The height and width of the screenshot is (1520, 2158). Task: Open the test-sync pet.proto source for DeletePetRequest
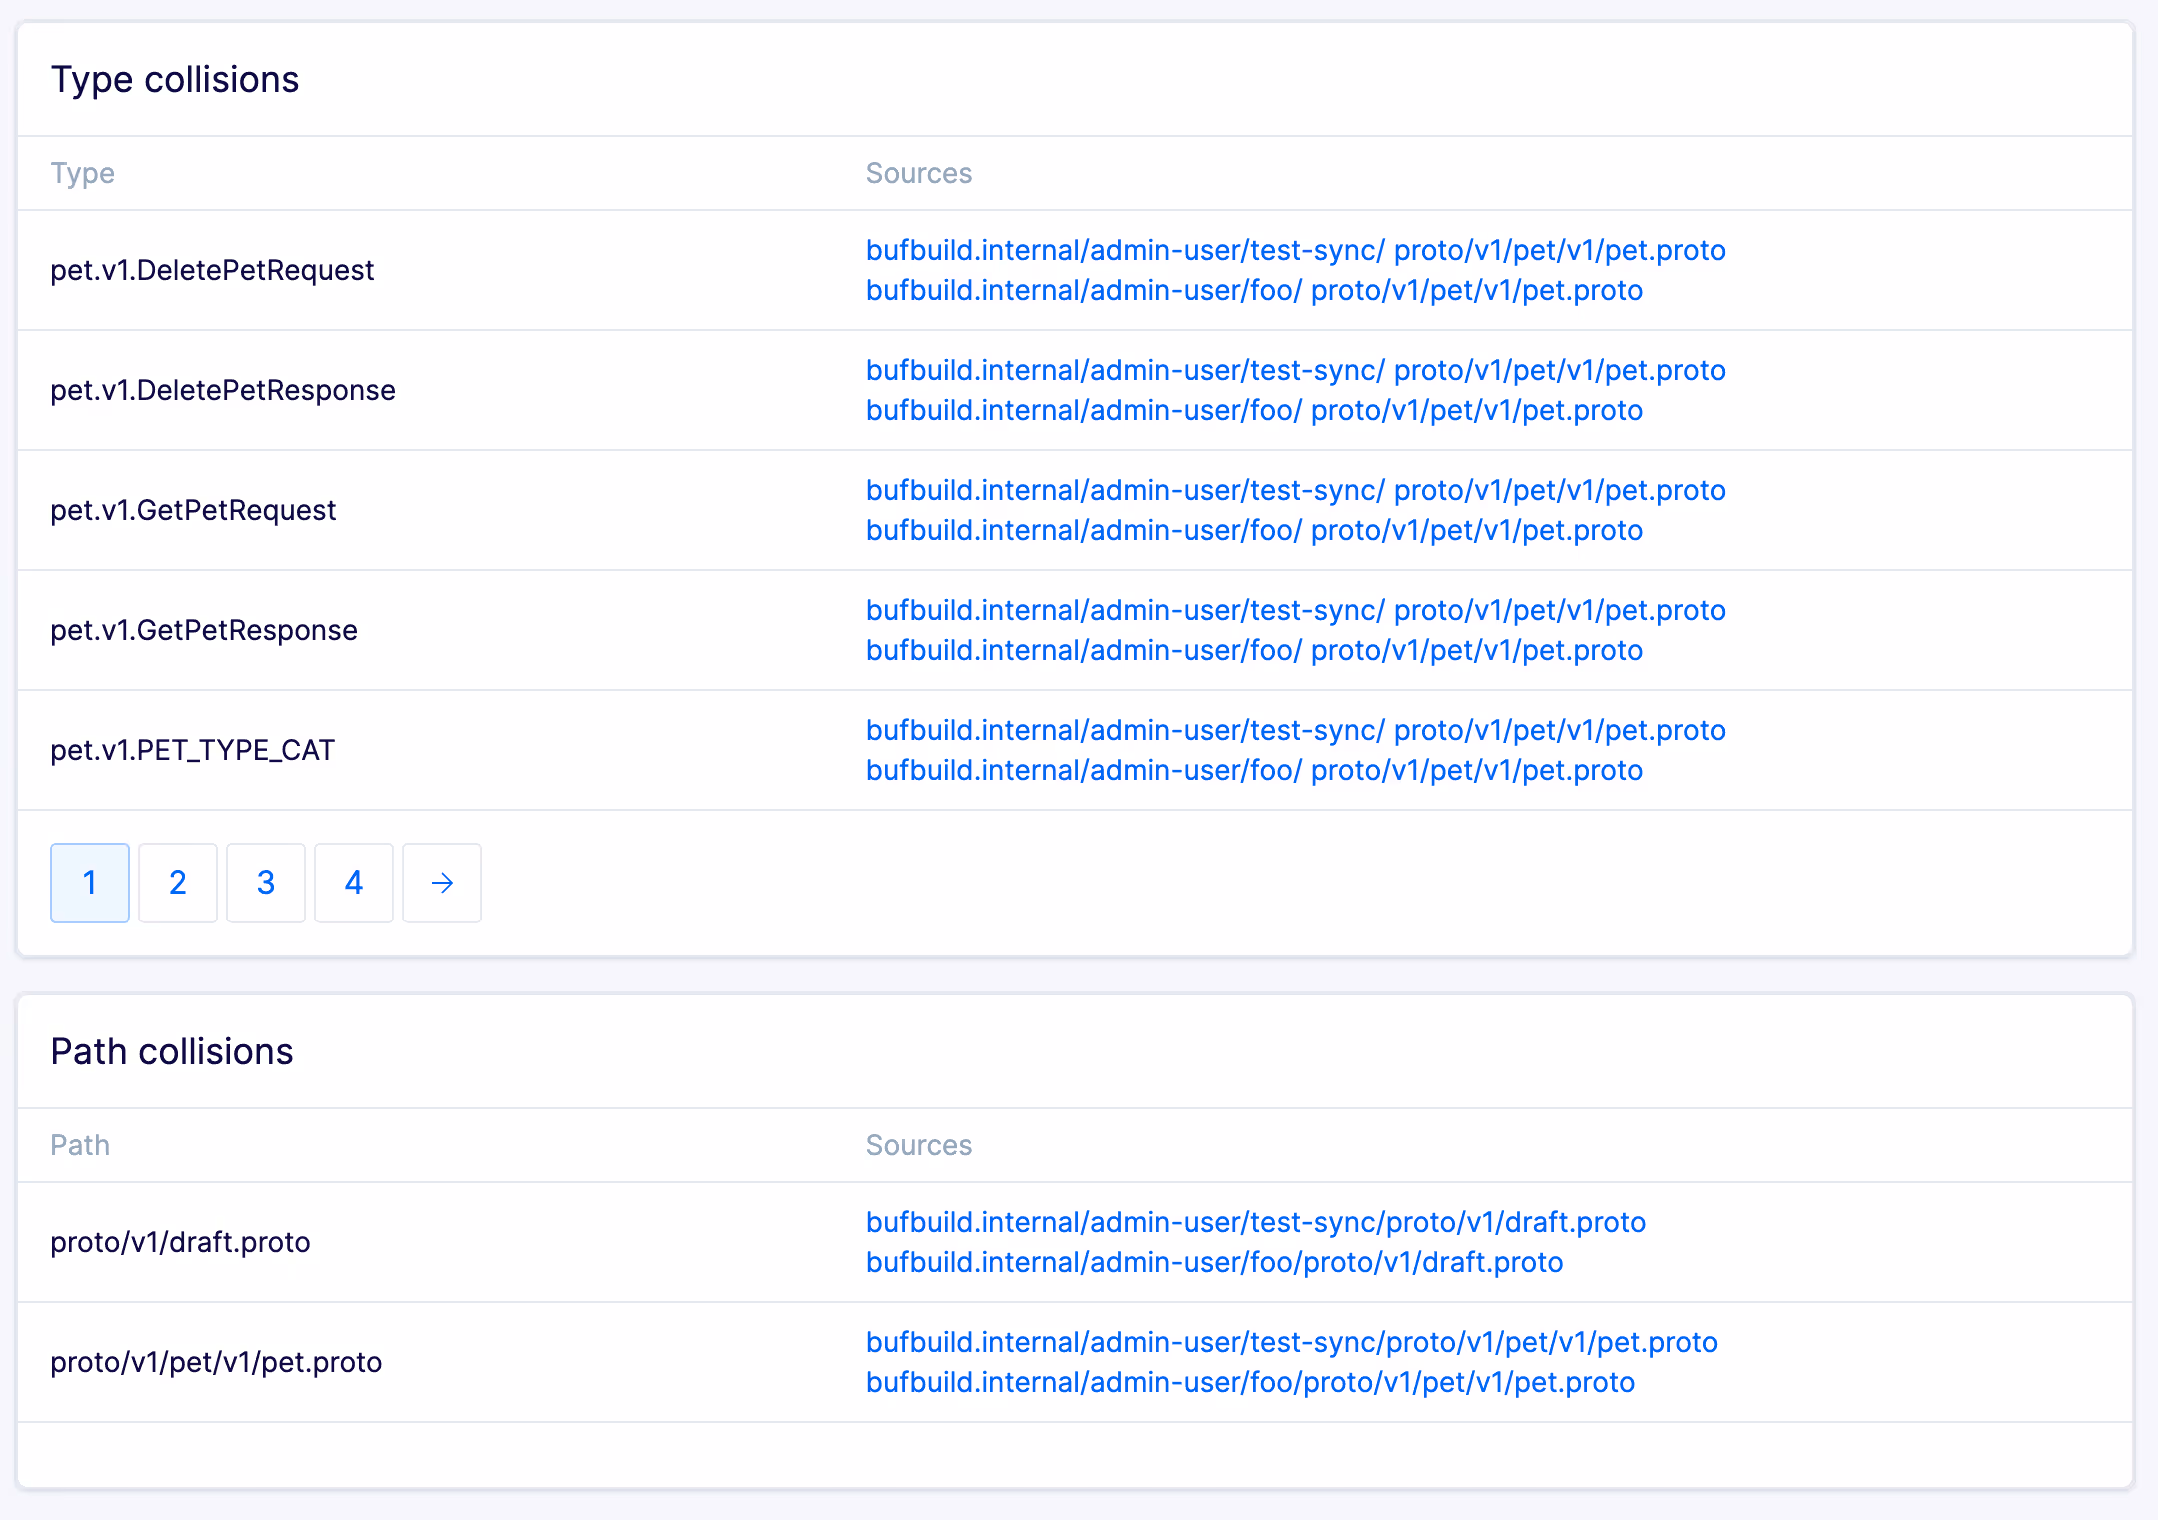tap(1294, 250)
